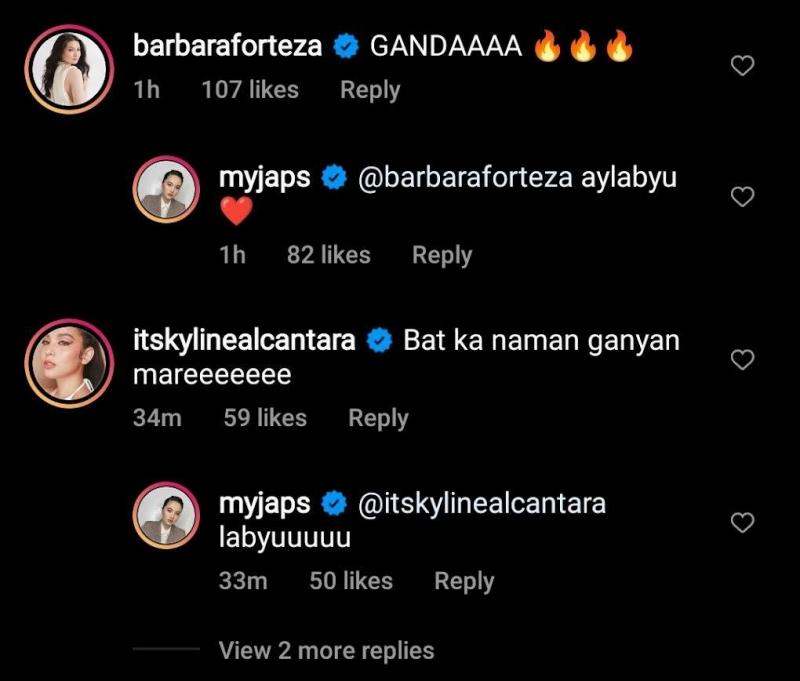
Task: Open the itskylinealcantara username link
Action: pyautogui.click(x=244, y=340)
